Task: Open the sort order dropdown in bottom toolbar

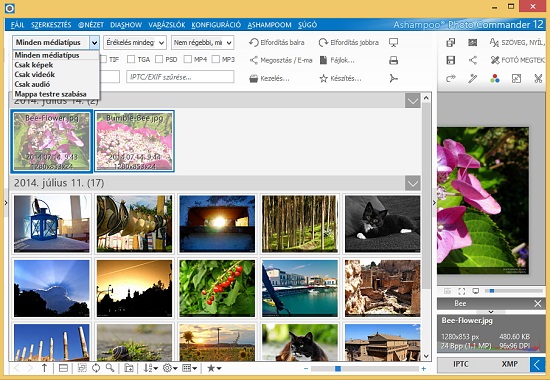Action: pos(151,368)
